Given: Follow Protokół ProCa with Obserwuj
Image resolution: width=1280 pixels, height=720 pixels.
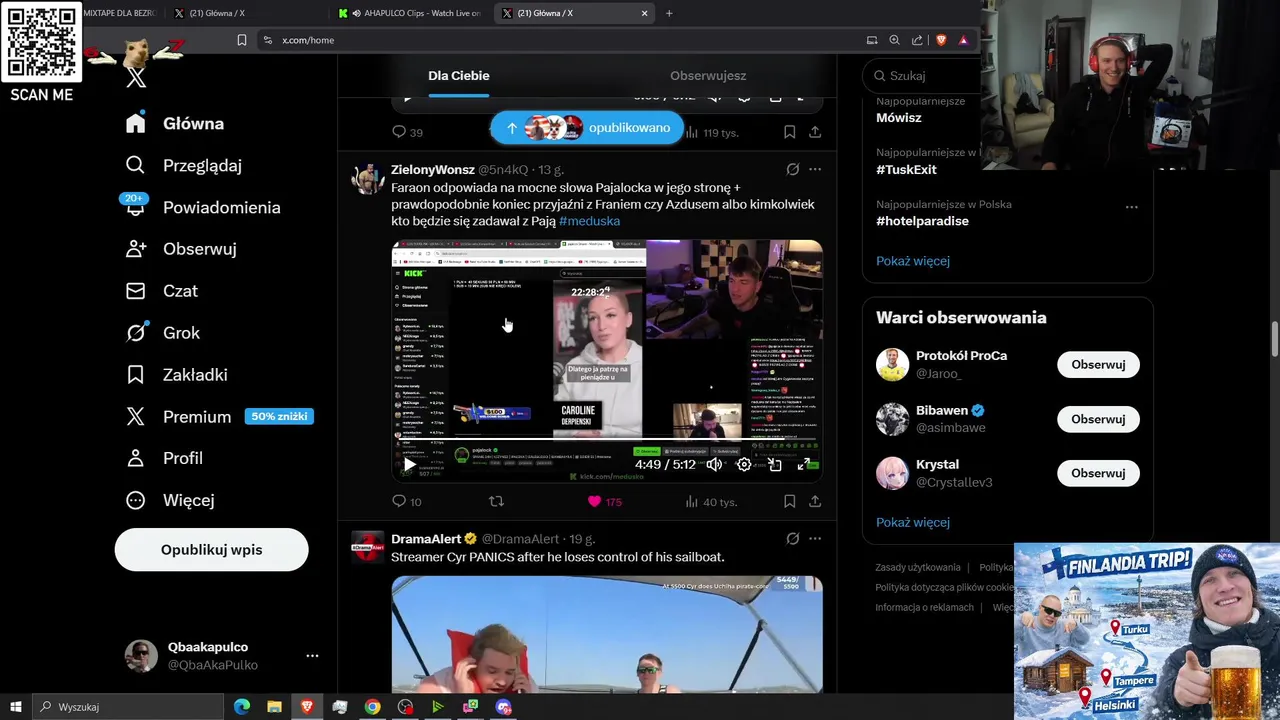Looking at the screenshot, I should [1098, 365].
